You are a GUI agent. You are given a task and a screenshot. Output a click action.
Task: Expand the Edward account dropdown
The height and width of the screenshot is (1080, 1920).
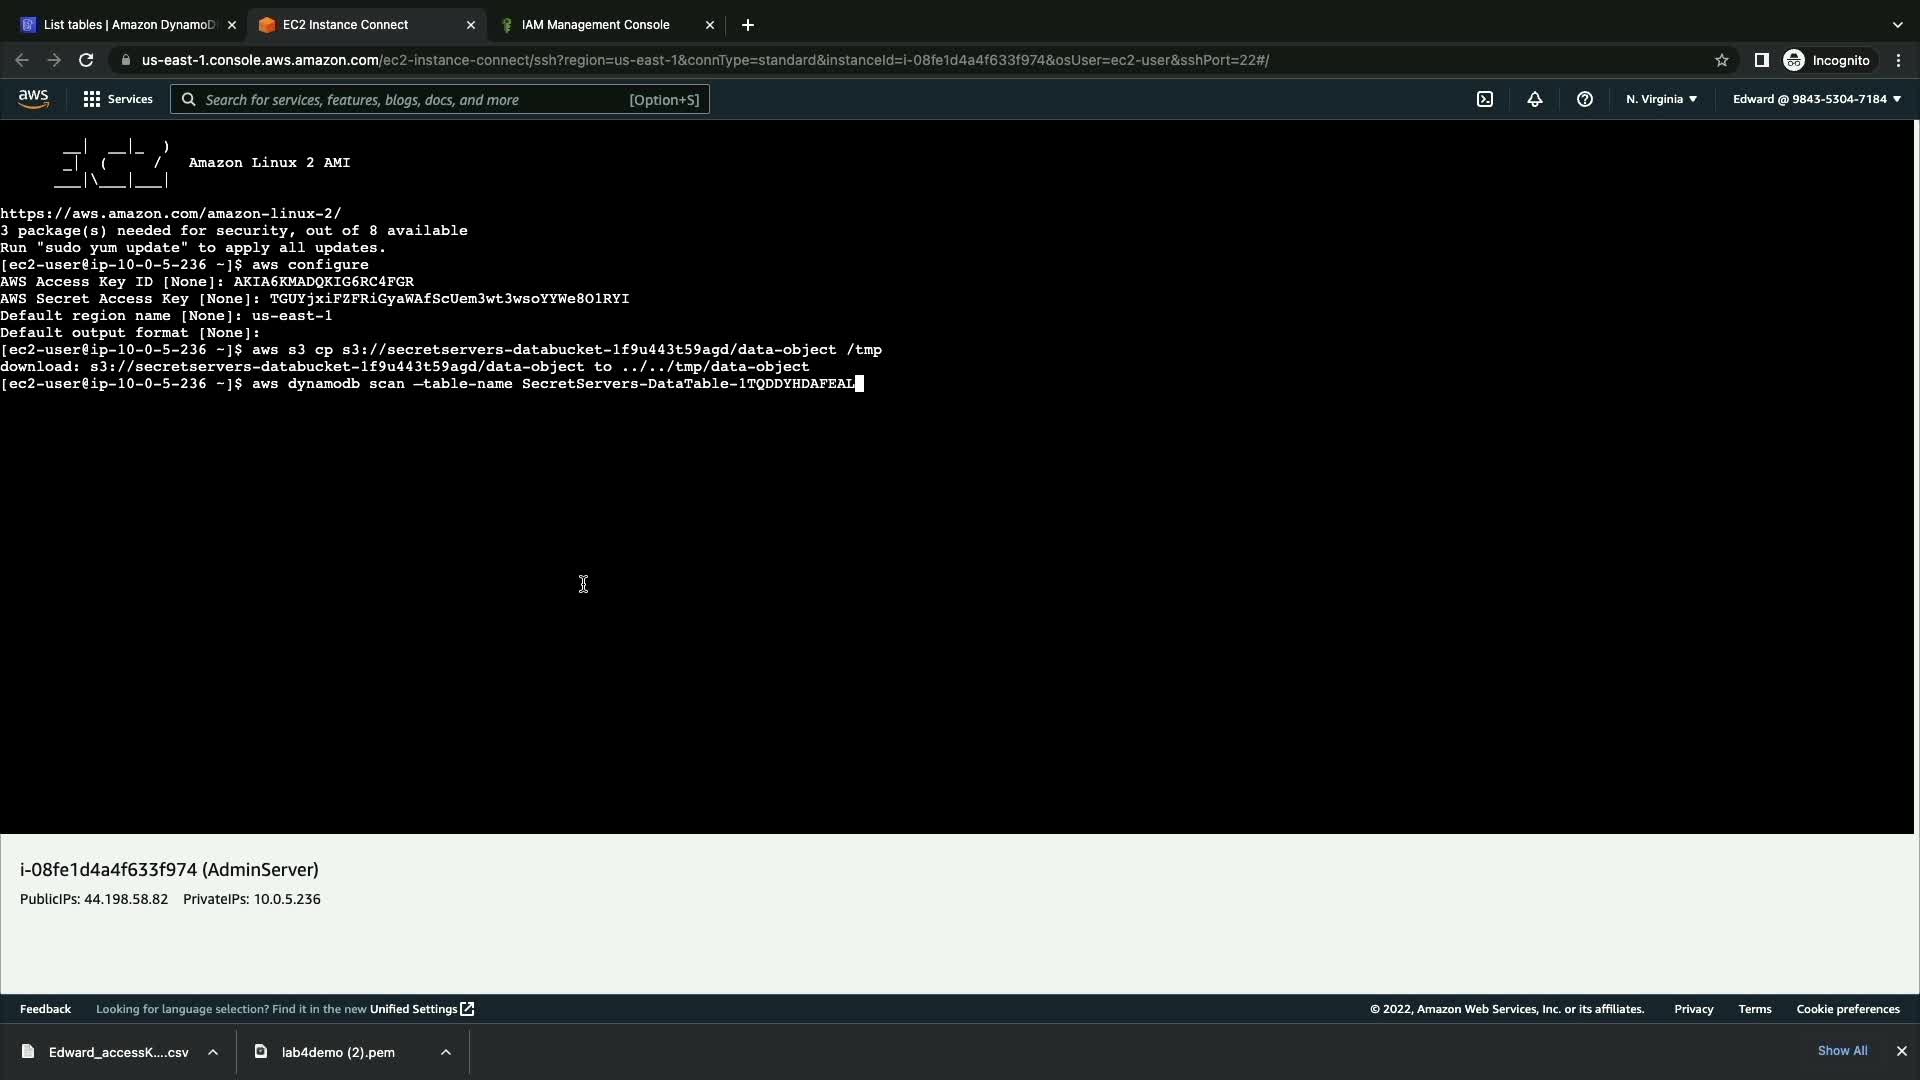(1816, 99)
